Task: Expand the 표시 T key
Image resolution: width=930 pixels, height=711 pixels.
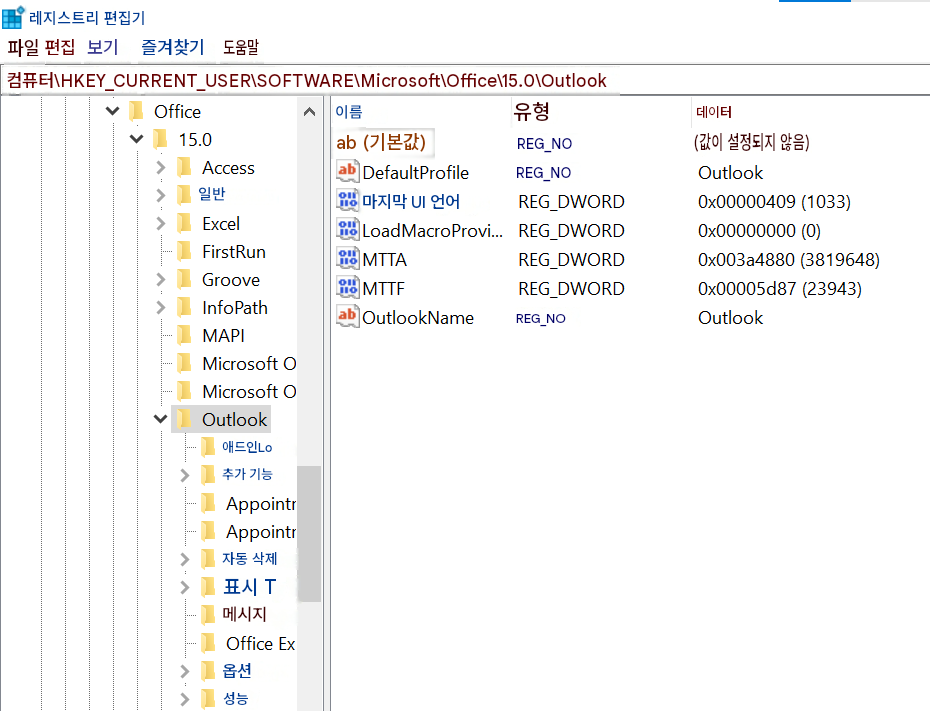Action: pyautogui.click(x=185, y=587)
